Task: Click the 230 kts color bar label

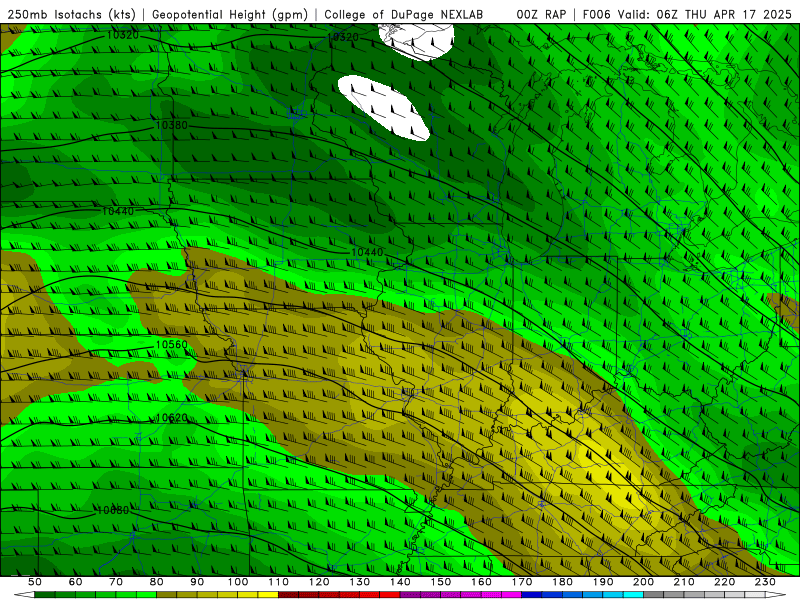Action: pyautogui.click(x=765, y=582)
